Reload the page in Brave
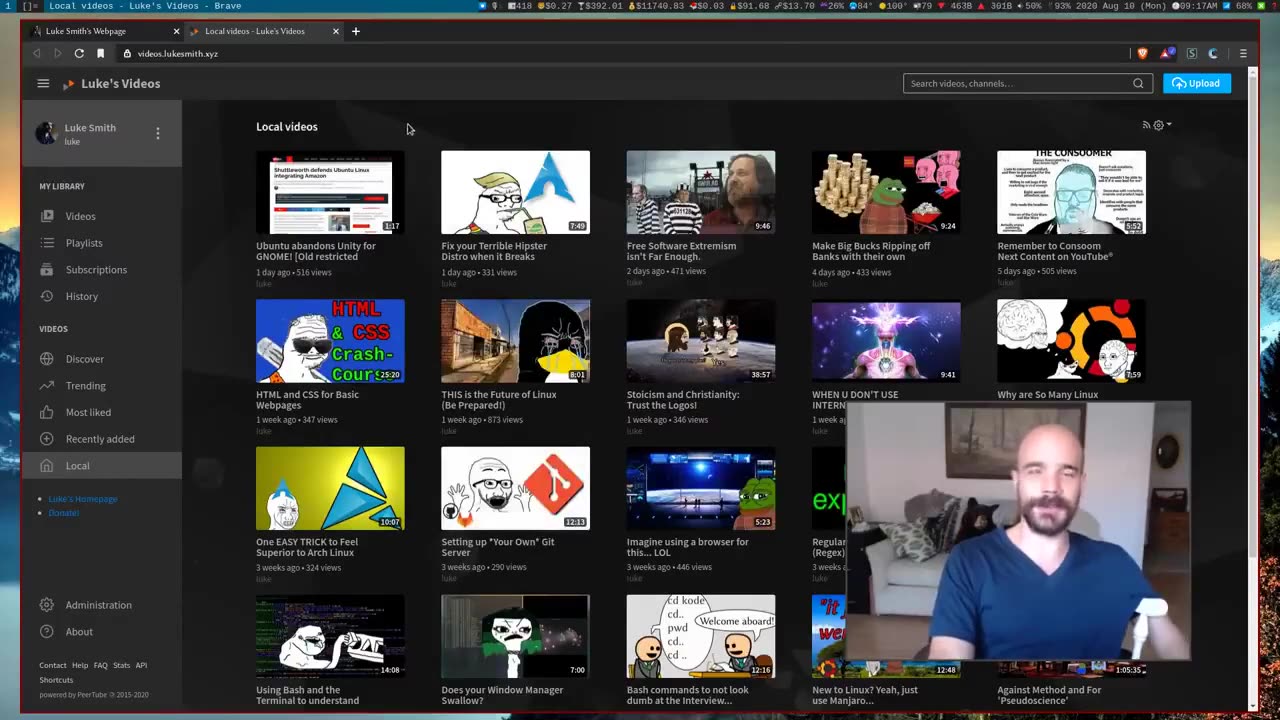The width and height of the screenshot is (1280, 720). click(79, 53)
